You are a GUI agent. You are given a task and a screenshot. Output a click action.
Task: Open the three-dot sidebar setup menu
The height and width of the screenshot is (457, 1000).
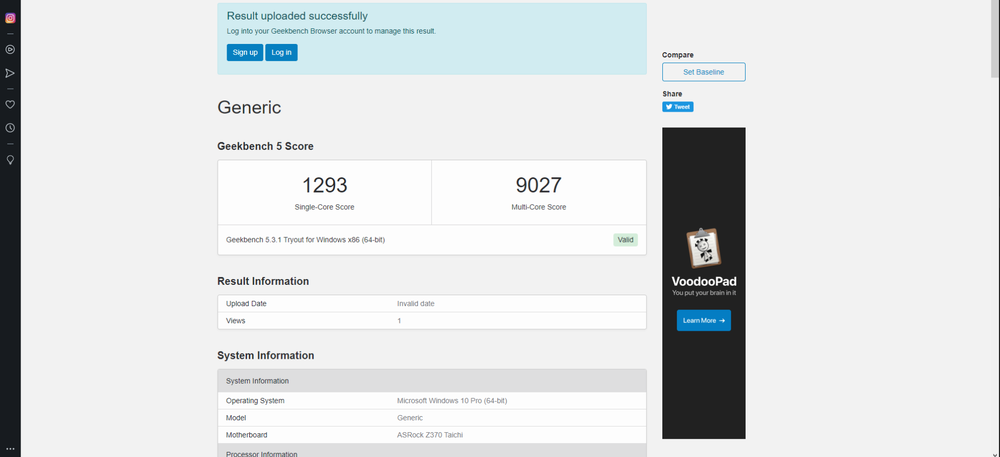(x=10, y=449)
